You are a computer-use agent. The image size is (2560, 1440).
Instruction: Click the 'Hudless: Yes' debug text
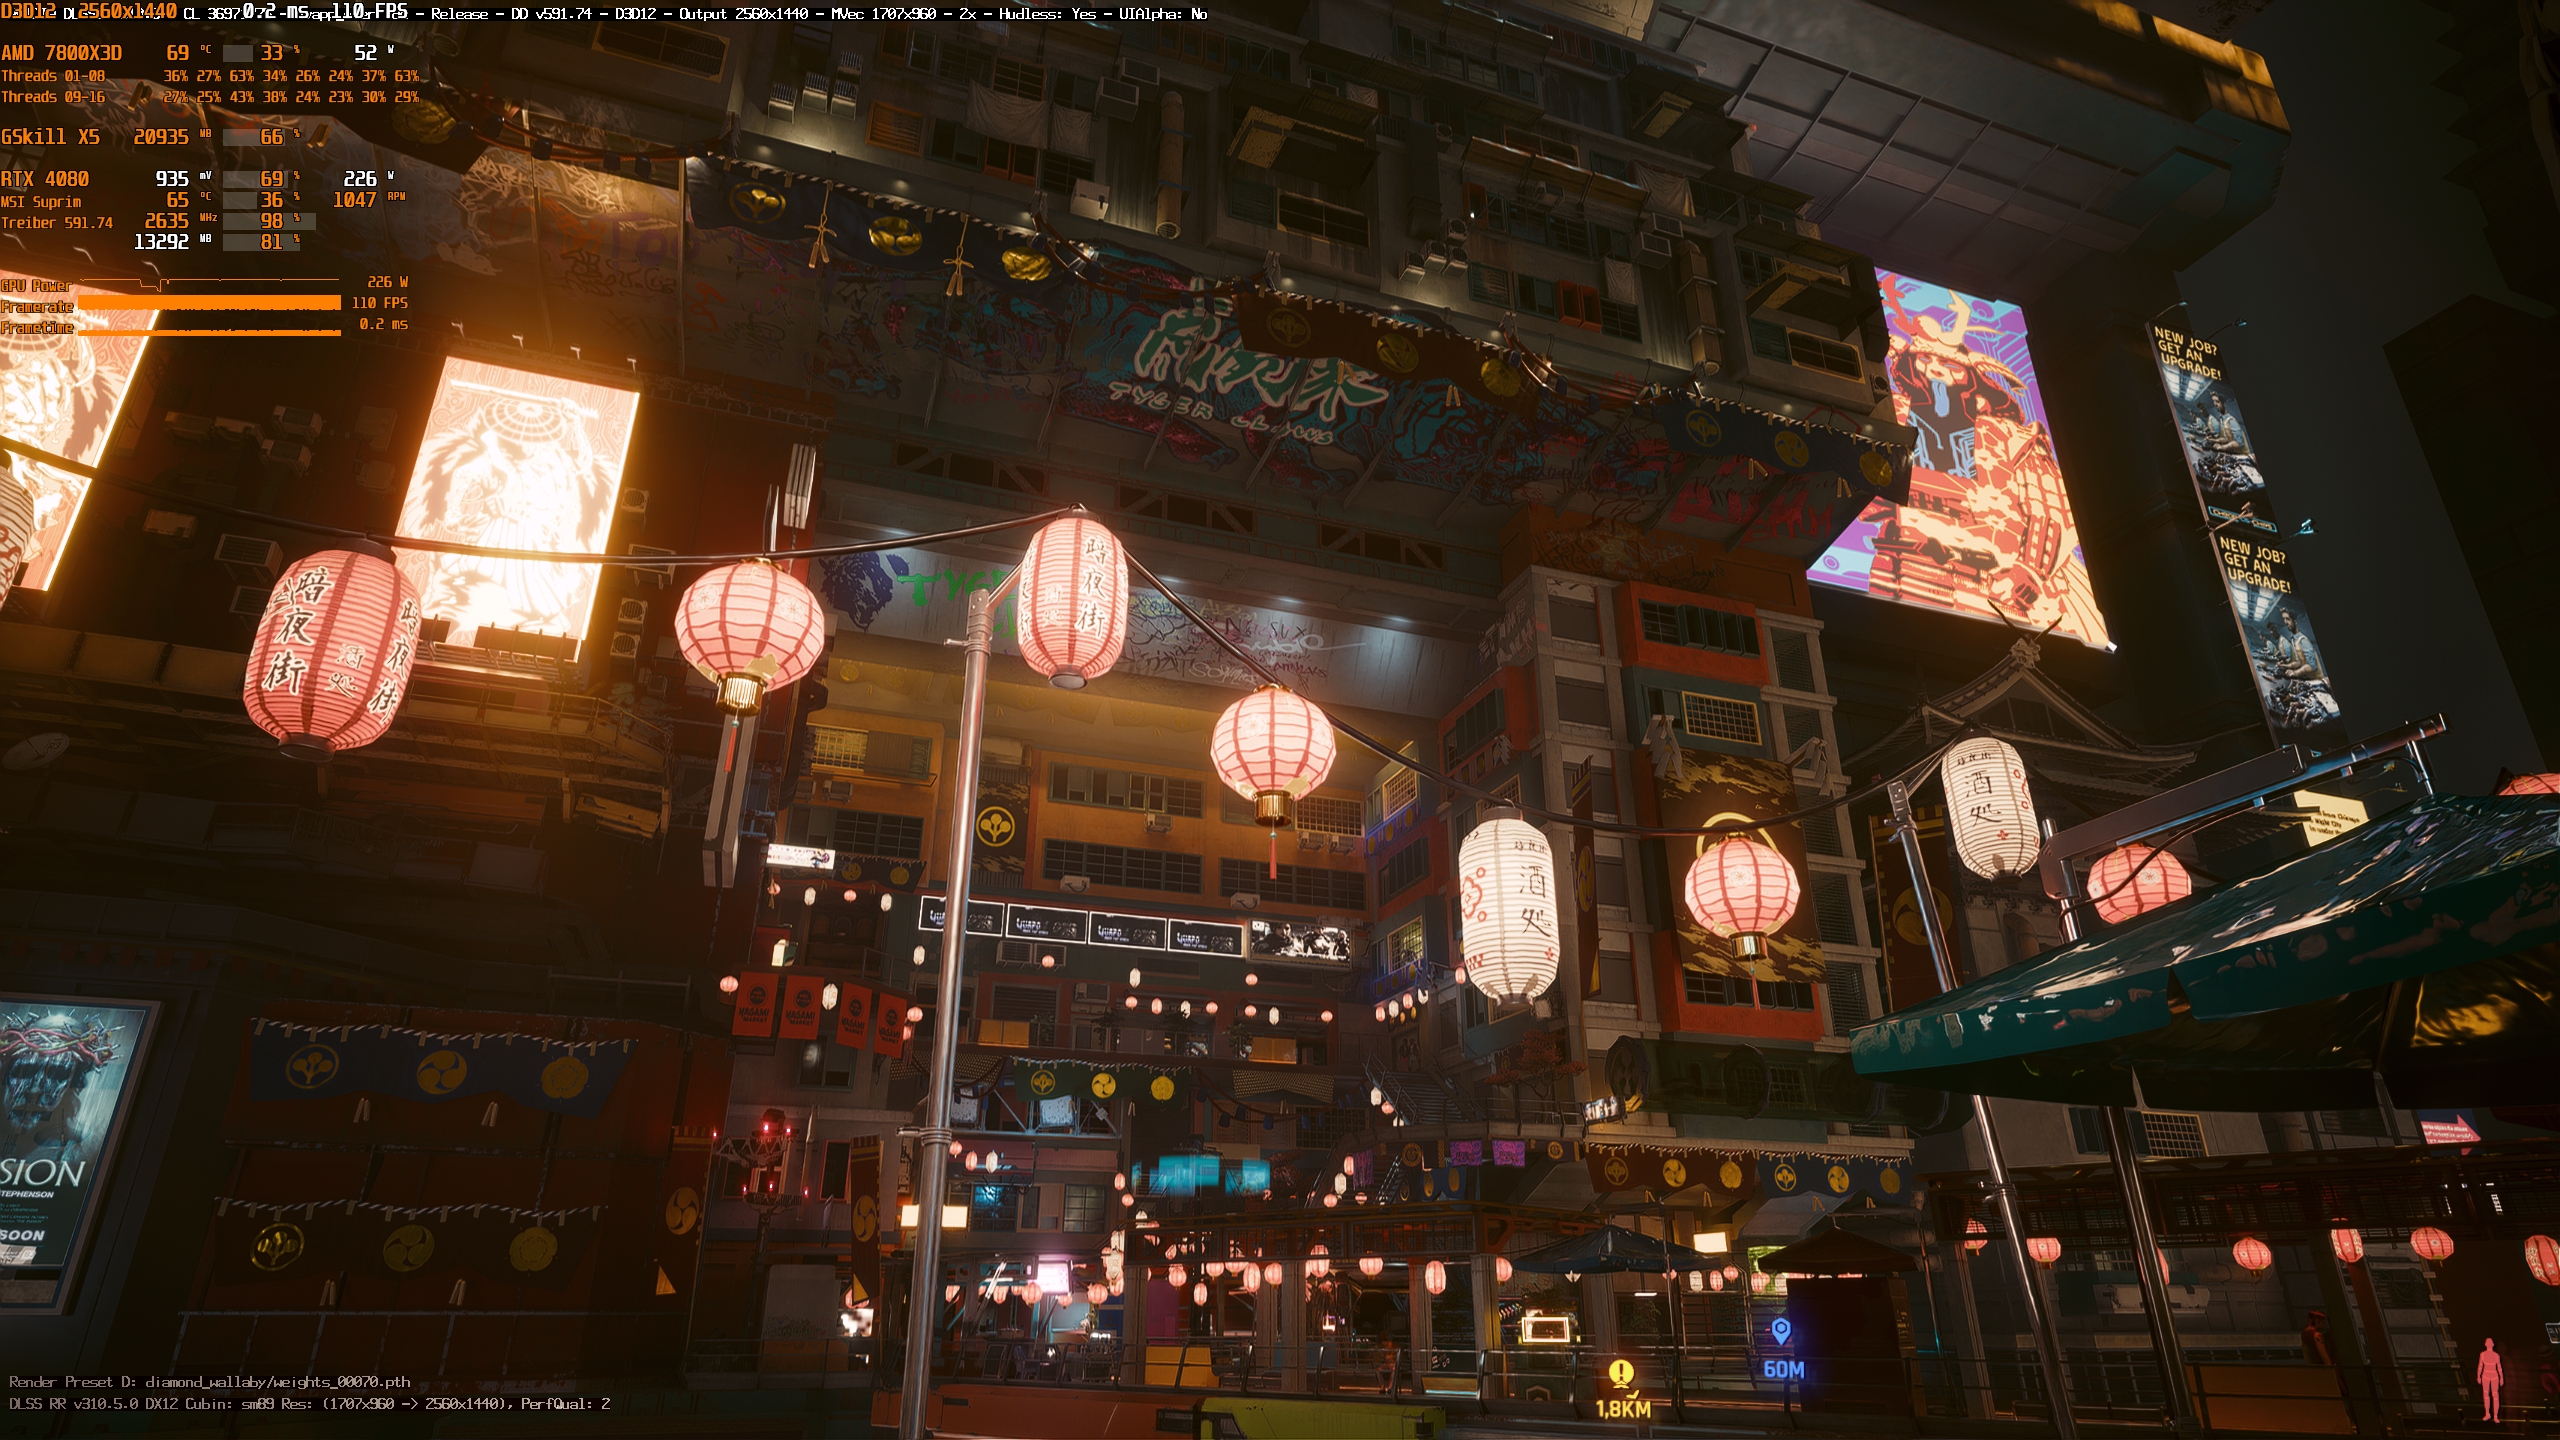[1049, 14]
